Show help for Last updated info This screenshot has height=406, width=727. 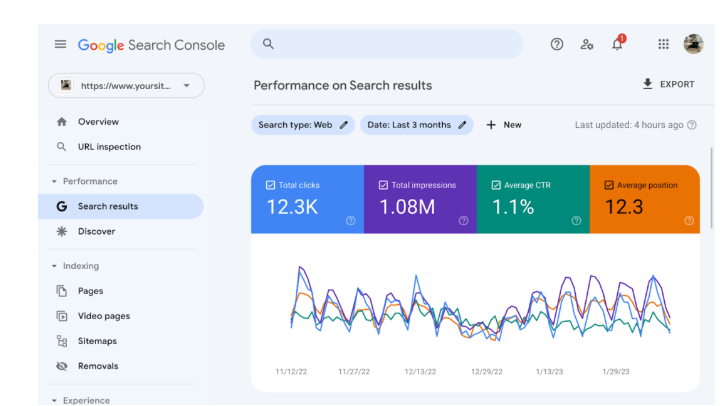(x=692, y=125)
